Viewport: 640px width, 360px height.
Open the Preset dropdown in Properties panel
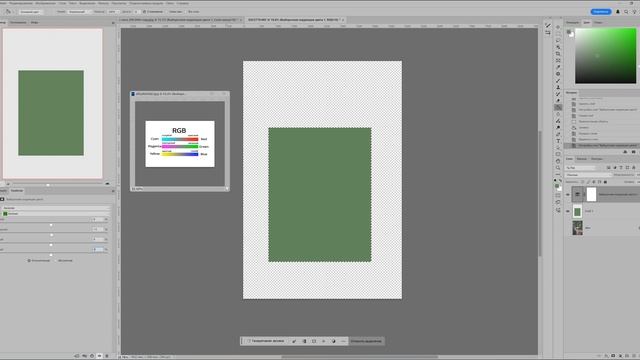(x=56, y=208)
